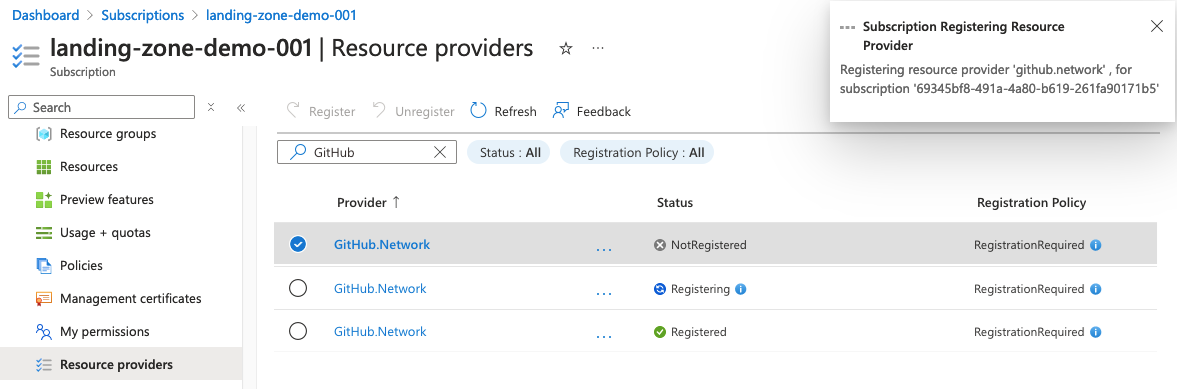Screen dimensions: 1177x389
Task: Select Resource providers in the sidebar
Action: pos(122,365)
